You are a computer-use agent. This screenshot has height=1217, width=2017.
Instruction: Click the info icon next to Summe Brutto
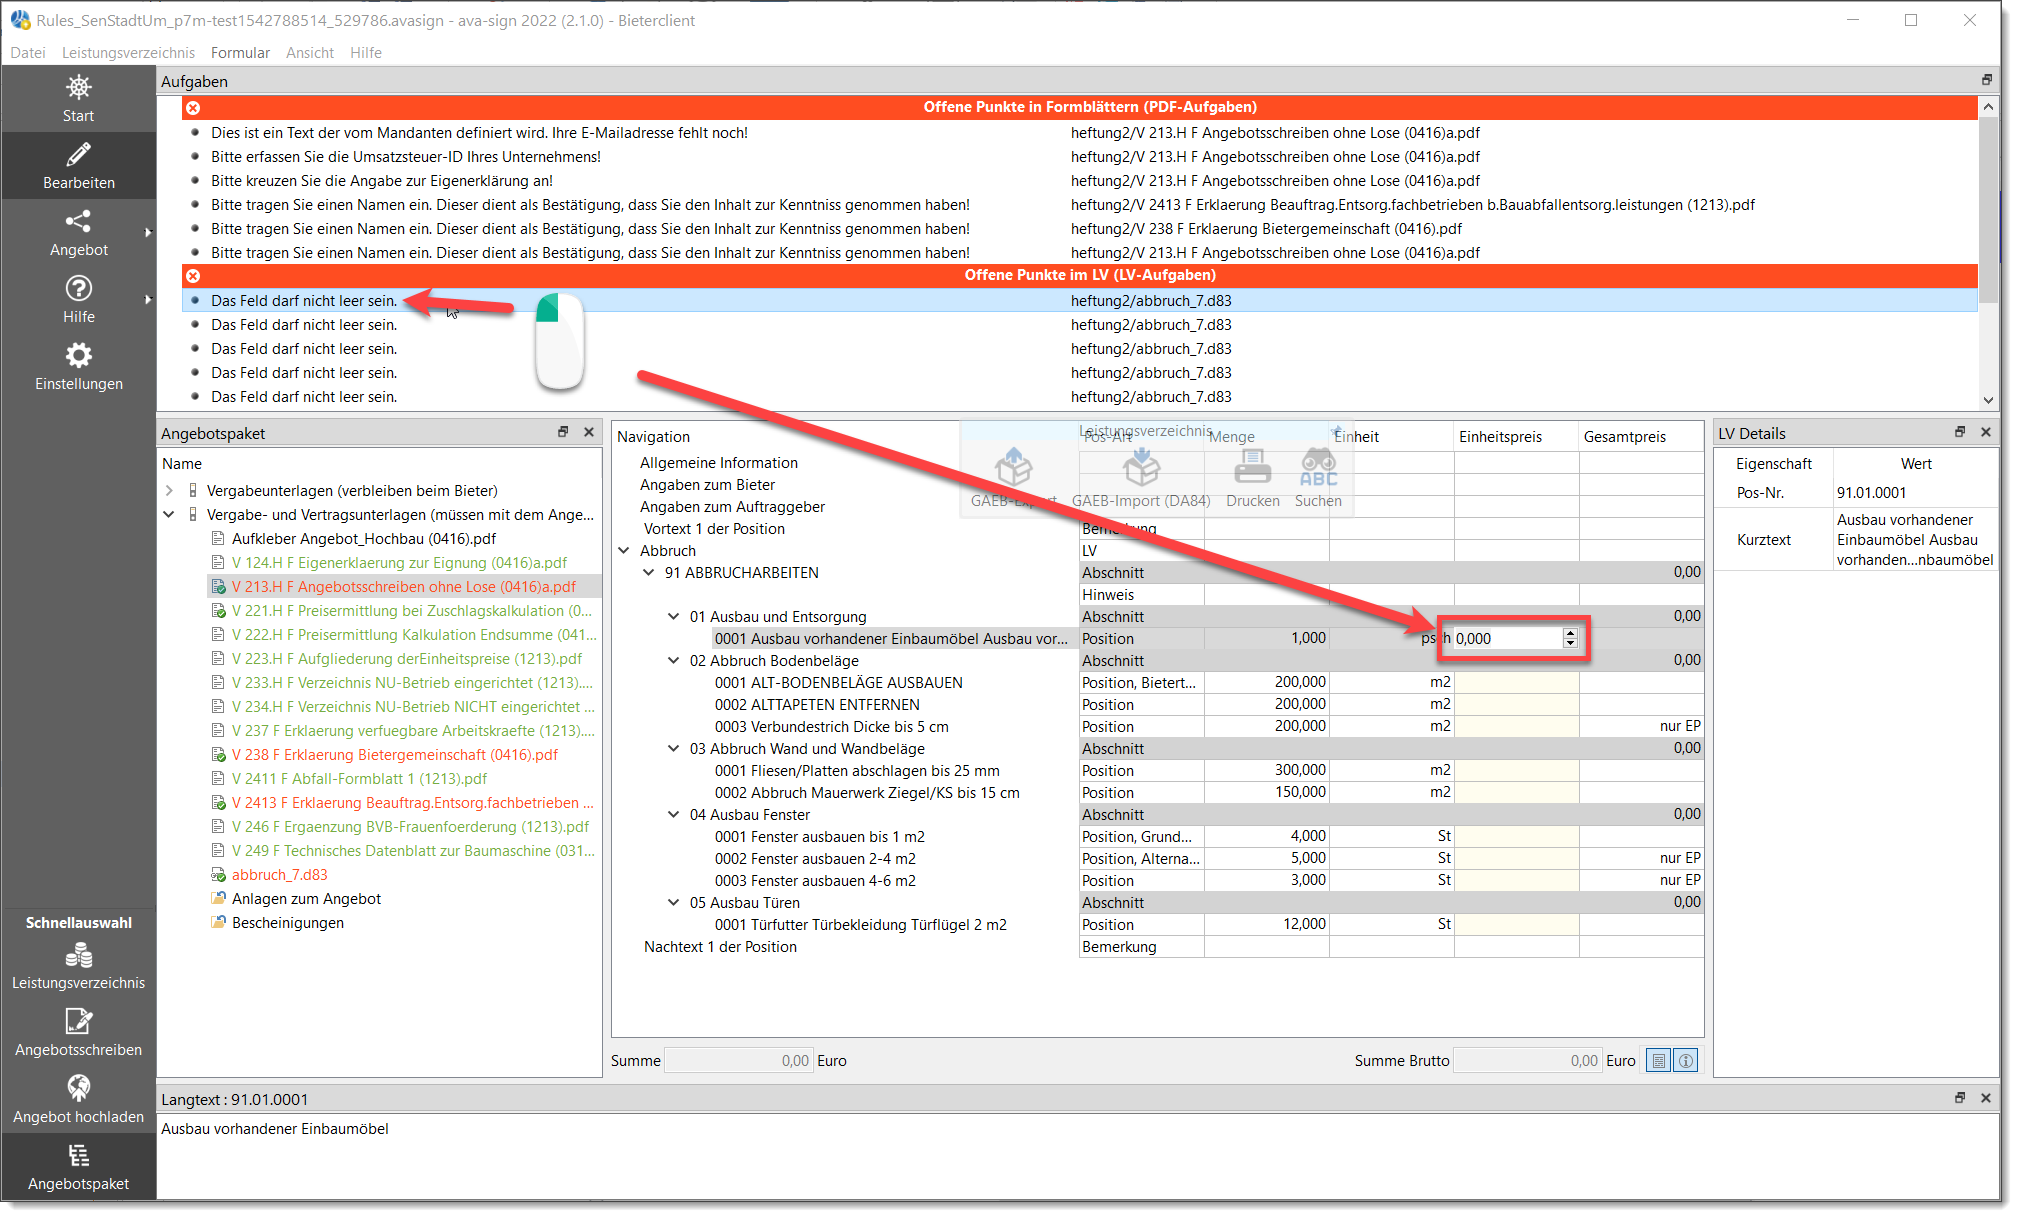1686,1061
